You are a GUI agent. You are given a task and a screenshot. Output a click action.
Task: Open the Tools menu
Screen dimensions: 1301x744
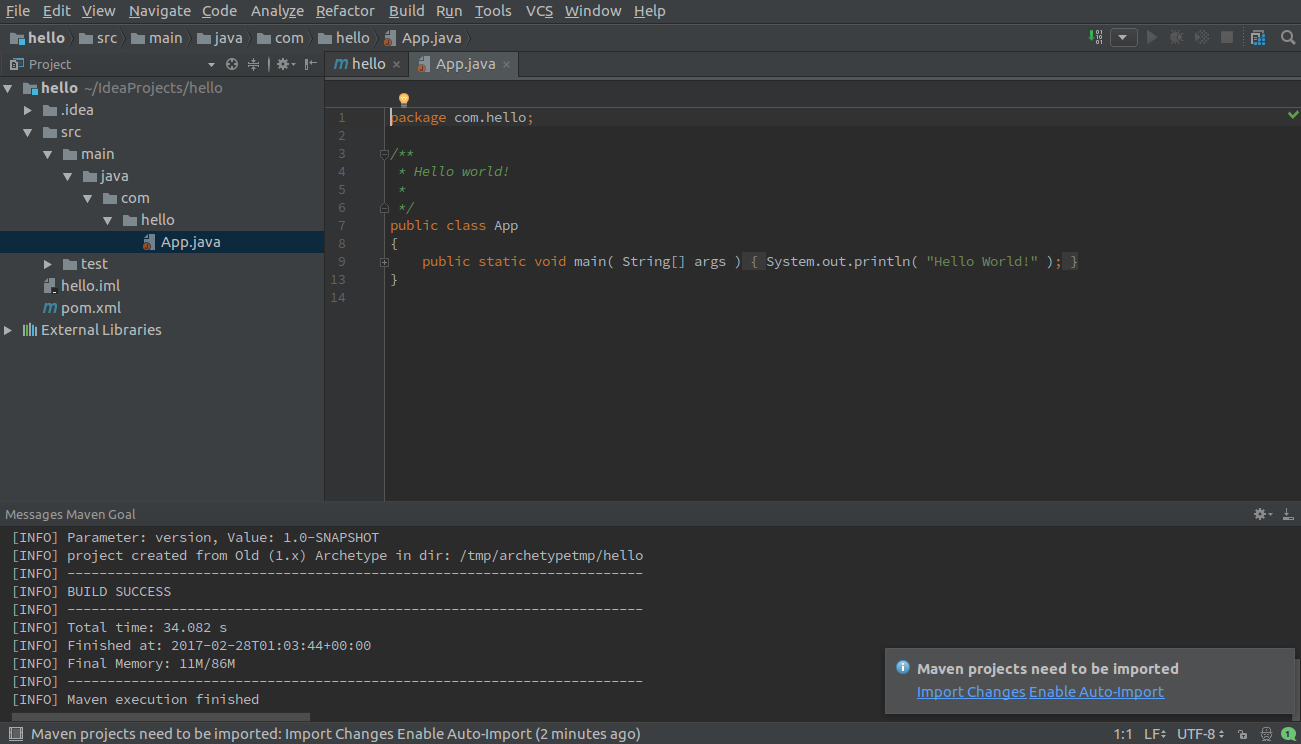coord(493,11)
